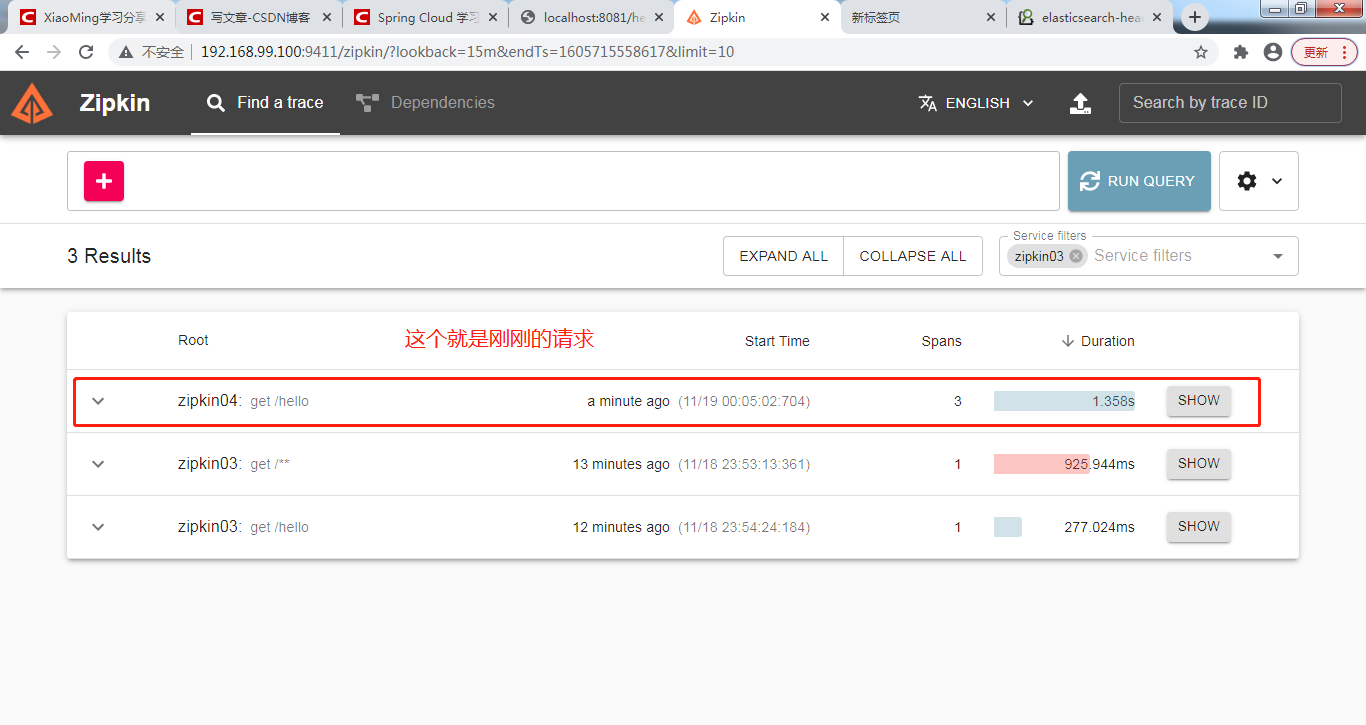Click the 1.358s duration bar

pos(1064,401)
